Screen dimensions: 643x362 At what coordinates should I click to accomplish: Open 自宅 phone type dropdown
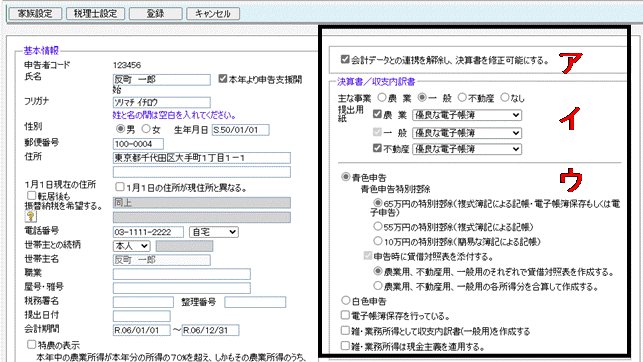(214, 232)
